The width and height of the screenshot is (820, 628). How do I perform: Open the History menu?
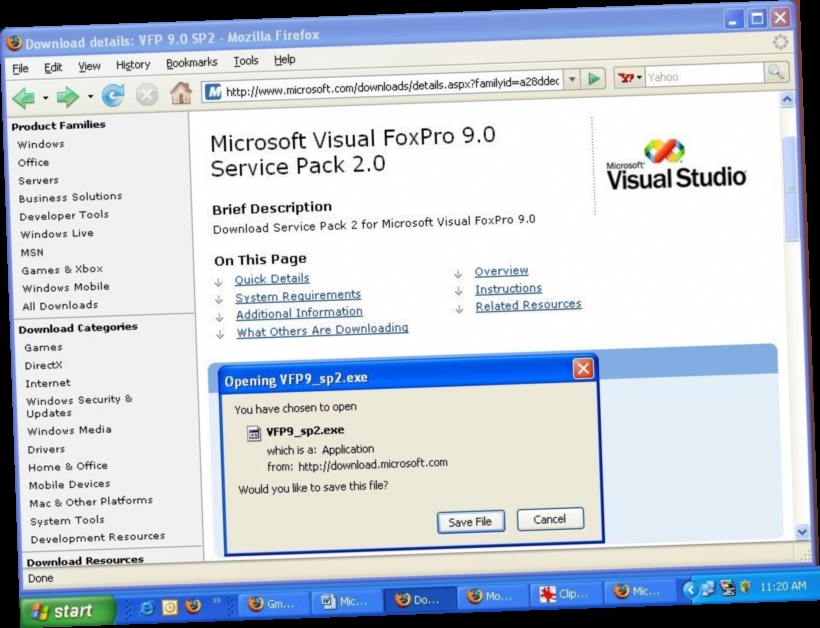pos(133,65)
